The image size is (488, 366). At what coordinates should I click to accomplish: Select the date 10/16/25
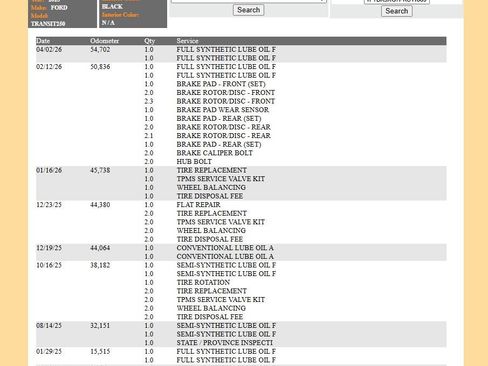pos(49,265)
